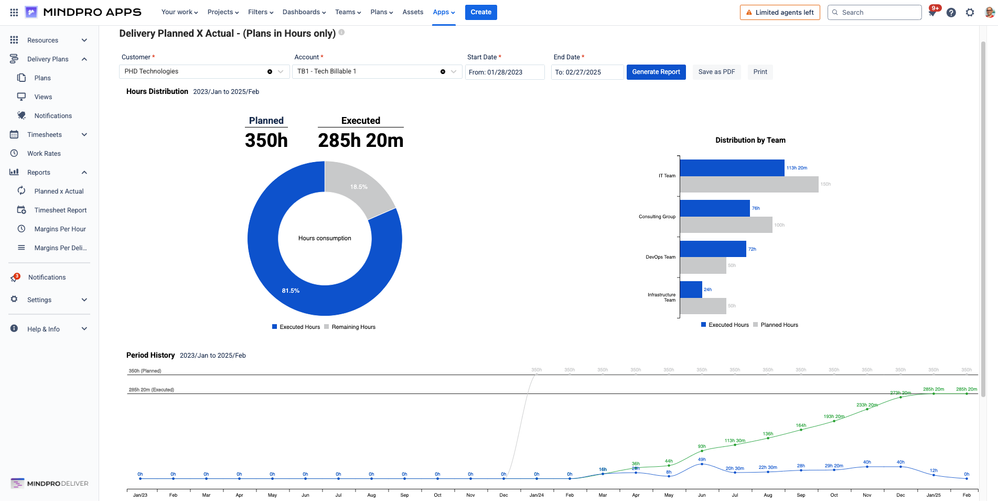Open the Projects menu
Image resolution: width=998 pixels, height=502 pixels.
[223, 12]
